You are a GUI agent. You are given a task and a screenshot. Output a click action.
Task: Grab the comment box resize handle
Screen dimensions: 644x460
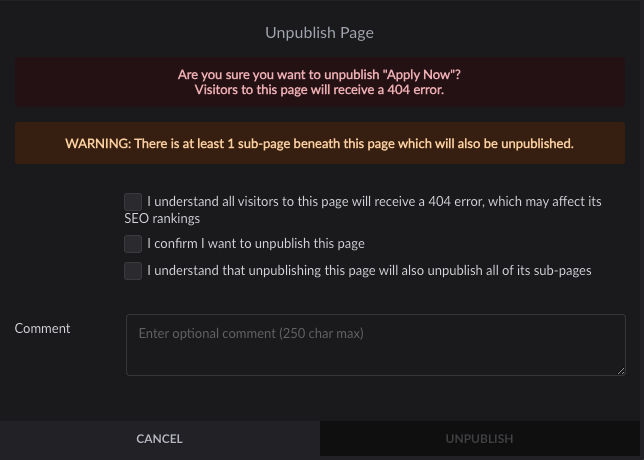(x=621, y=371)
